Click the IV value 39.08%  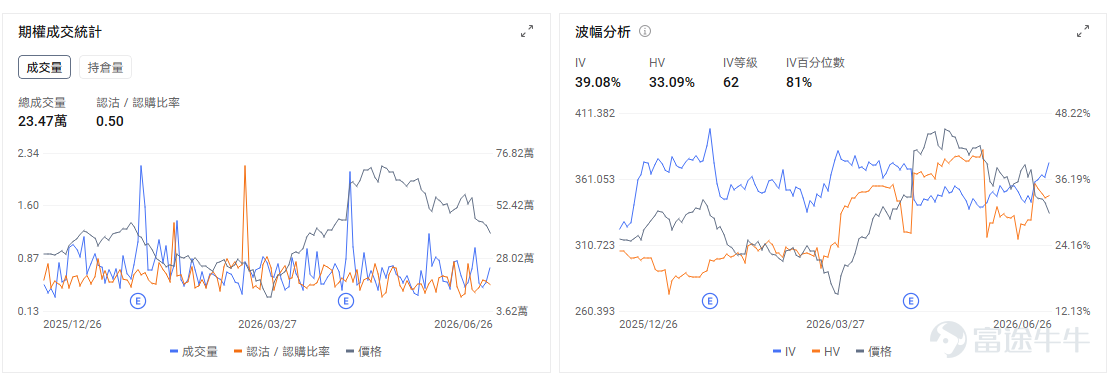coord(598,83)
